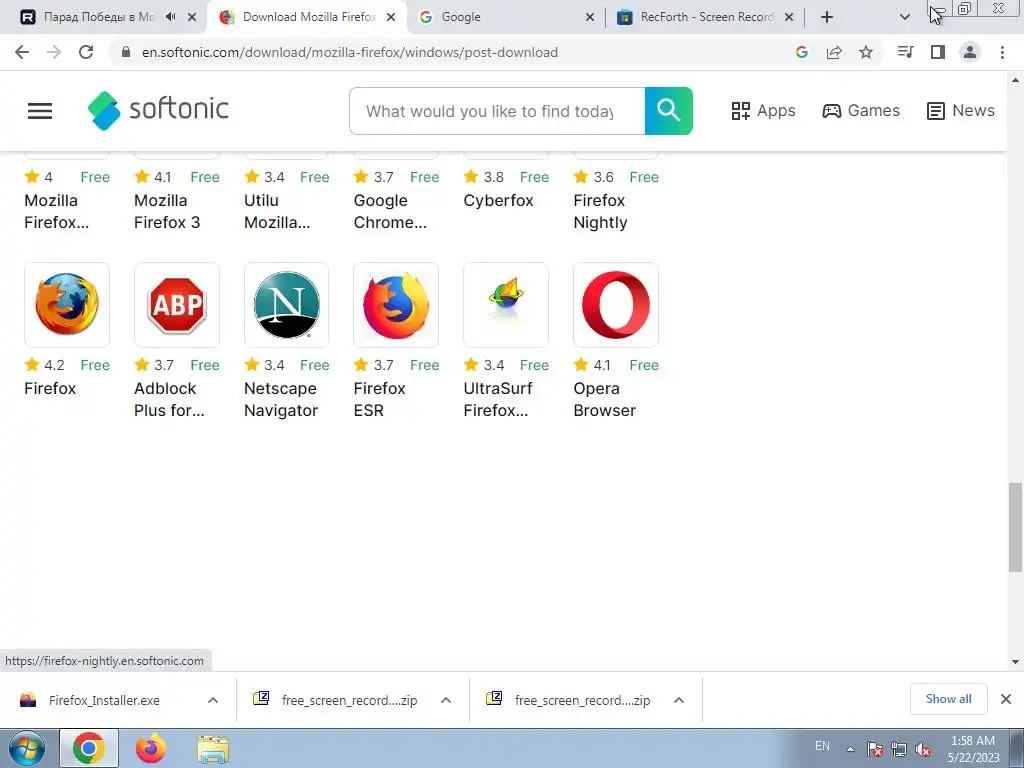The width and height of the screenshot is (1024, 768).
Task: Open Windows Explorer from taskbar
Action: tap(213, 749)
